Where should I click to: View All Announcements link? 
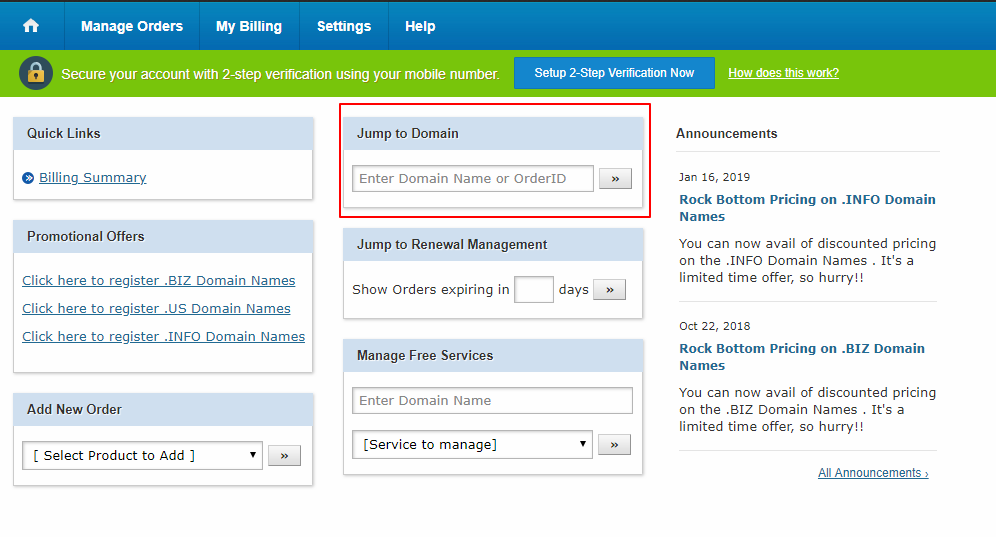pyautogui.click(x=872, y=473)
